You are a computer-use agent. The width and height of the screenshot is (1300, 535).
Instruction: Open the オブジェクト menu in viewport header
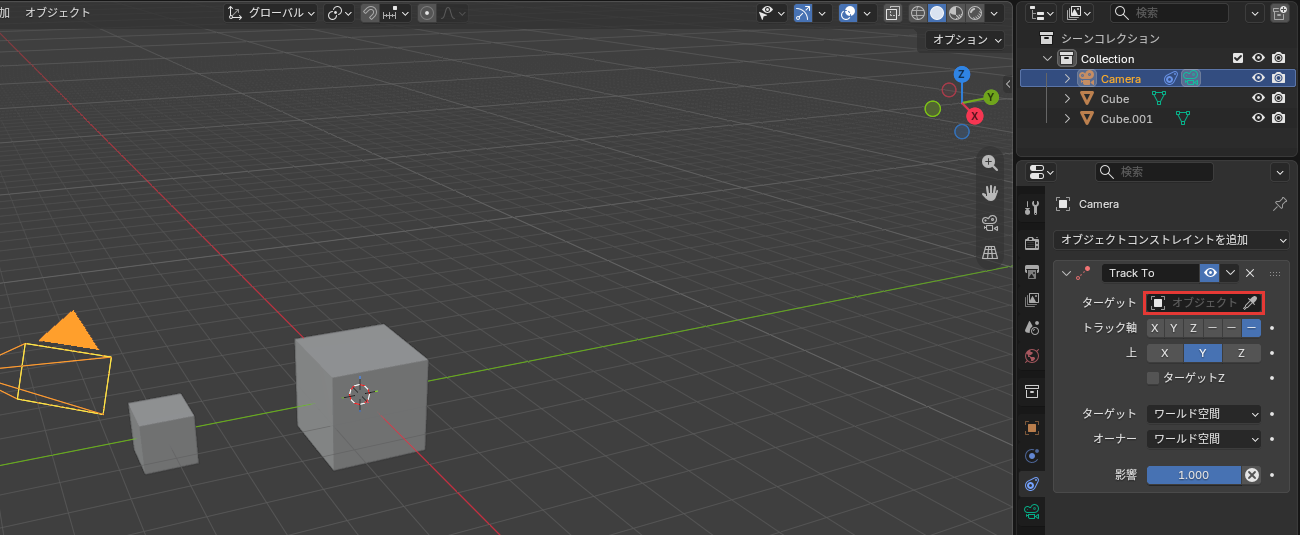[x=57, y=13]
